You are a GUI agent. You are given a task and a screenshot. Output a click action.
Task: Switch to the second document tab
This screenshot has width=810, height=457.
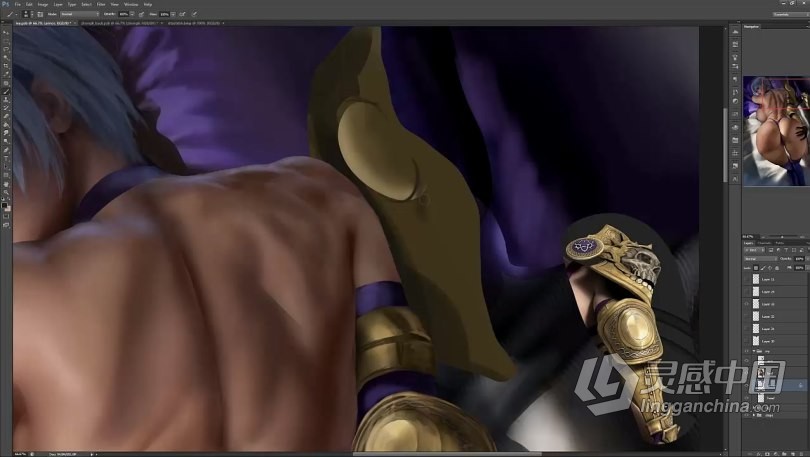[x=121, y=23]
